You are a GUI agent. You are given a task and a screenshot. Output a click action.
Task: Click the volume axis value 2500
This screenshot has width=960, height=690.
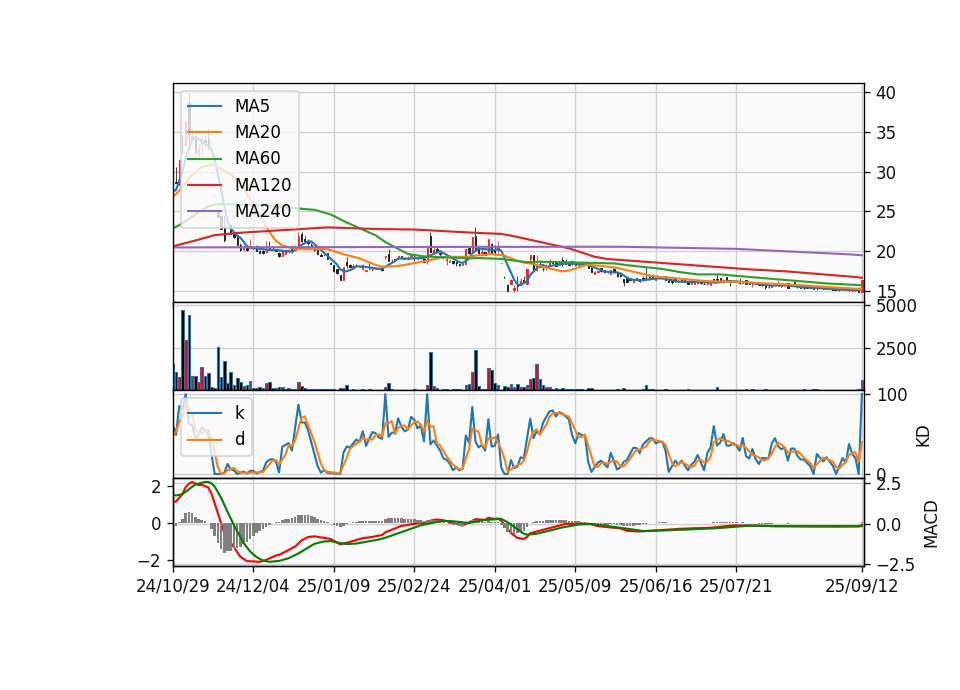click(896, 349)
